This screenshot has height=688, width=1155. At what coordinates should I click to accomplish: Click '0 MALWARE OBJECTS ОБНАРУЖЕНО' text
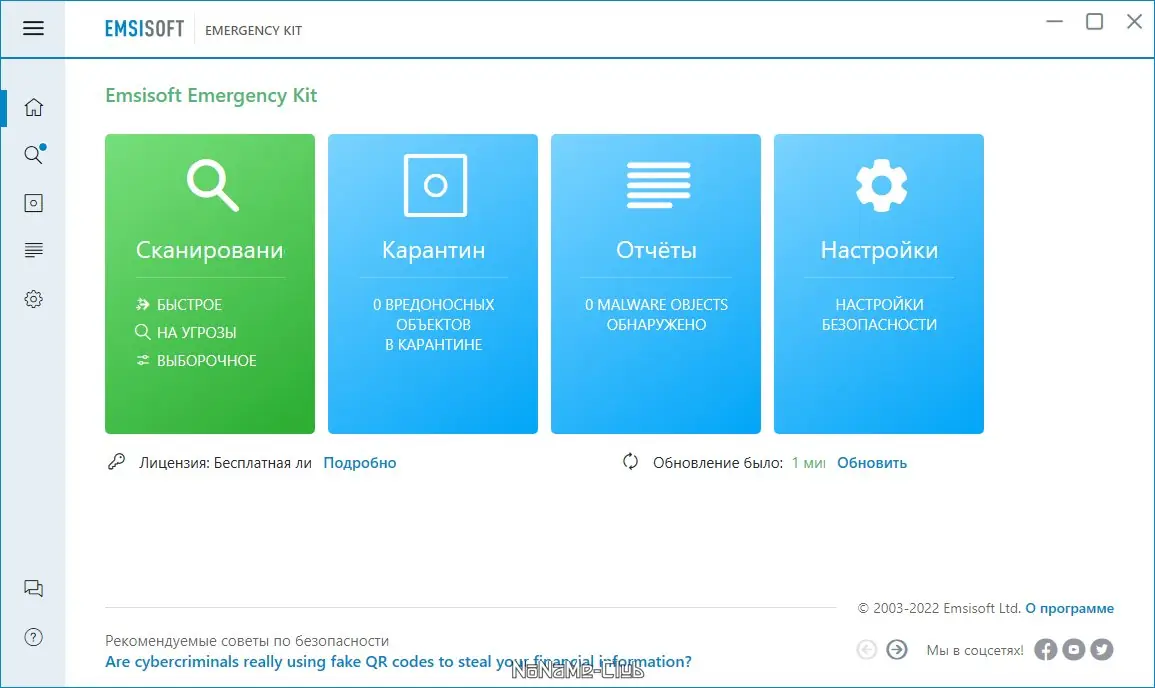[656, 315]
